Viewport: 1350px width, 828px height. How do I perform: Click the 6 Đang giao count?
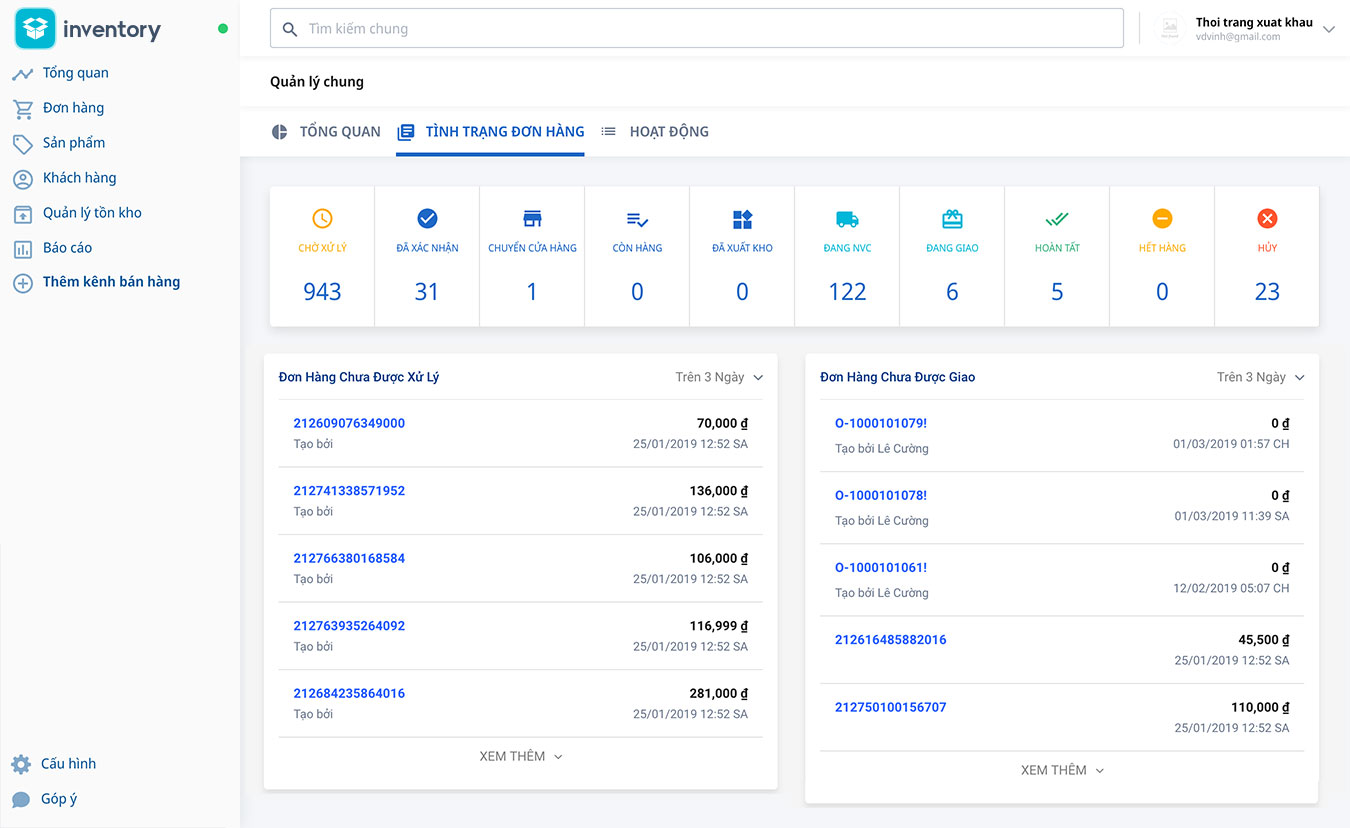pos(952,292)
